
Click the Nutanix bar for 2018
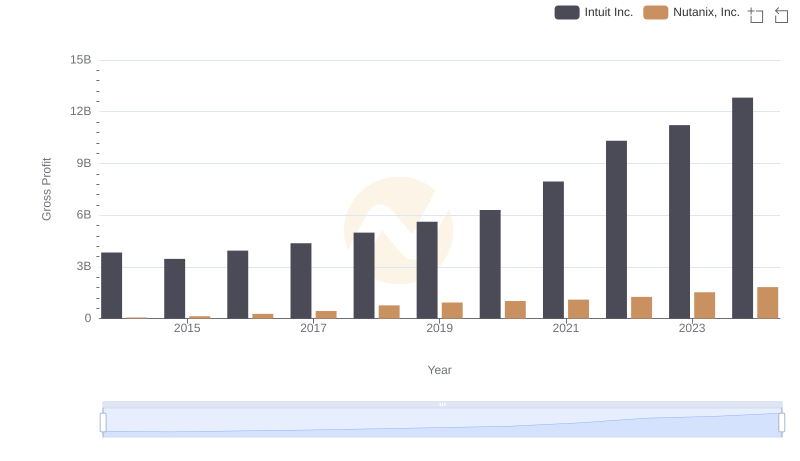click(x=389, y=312)
